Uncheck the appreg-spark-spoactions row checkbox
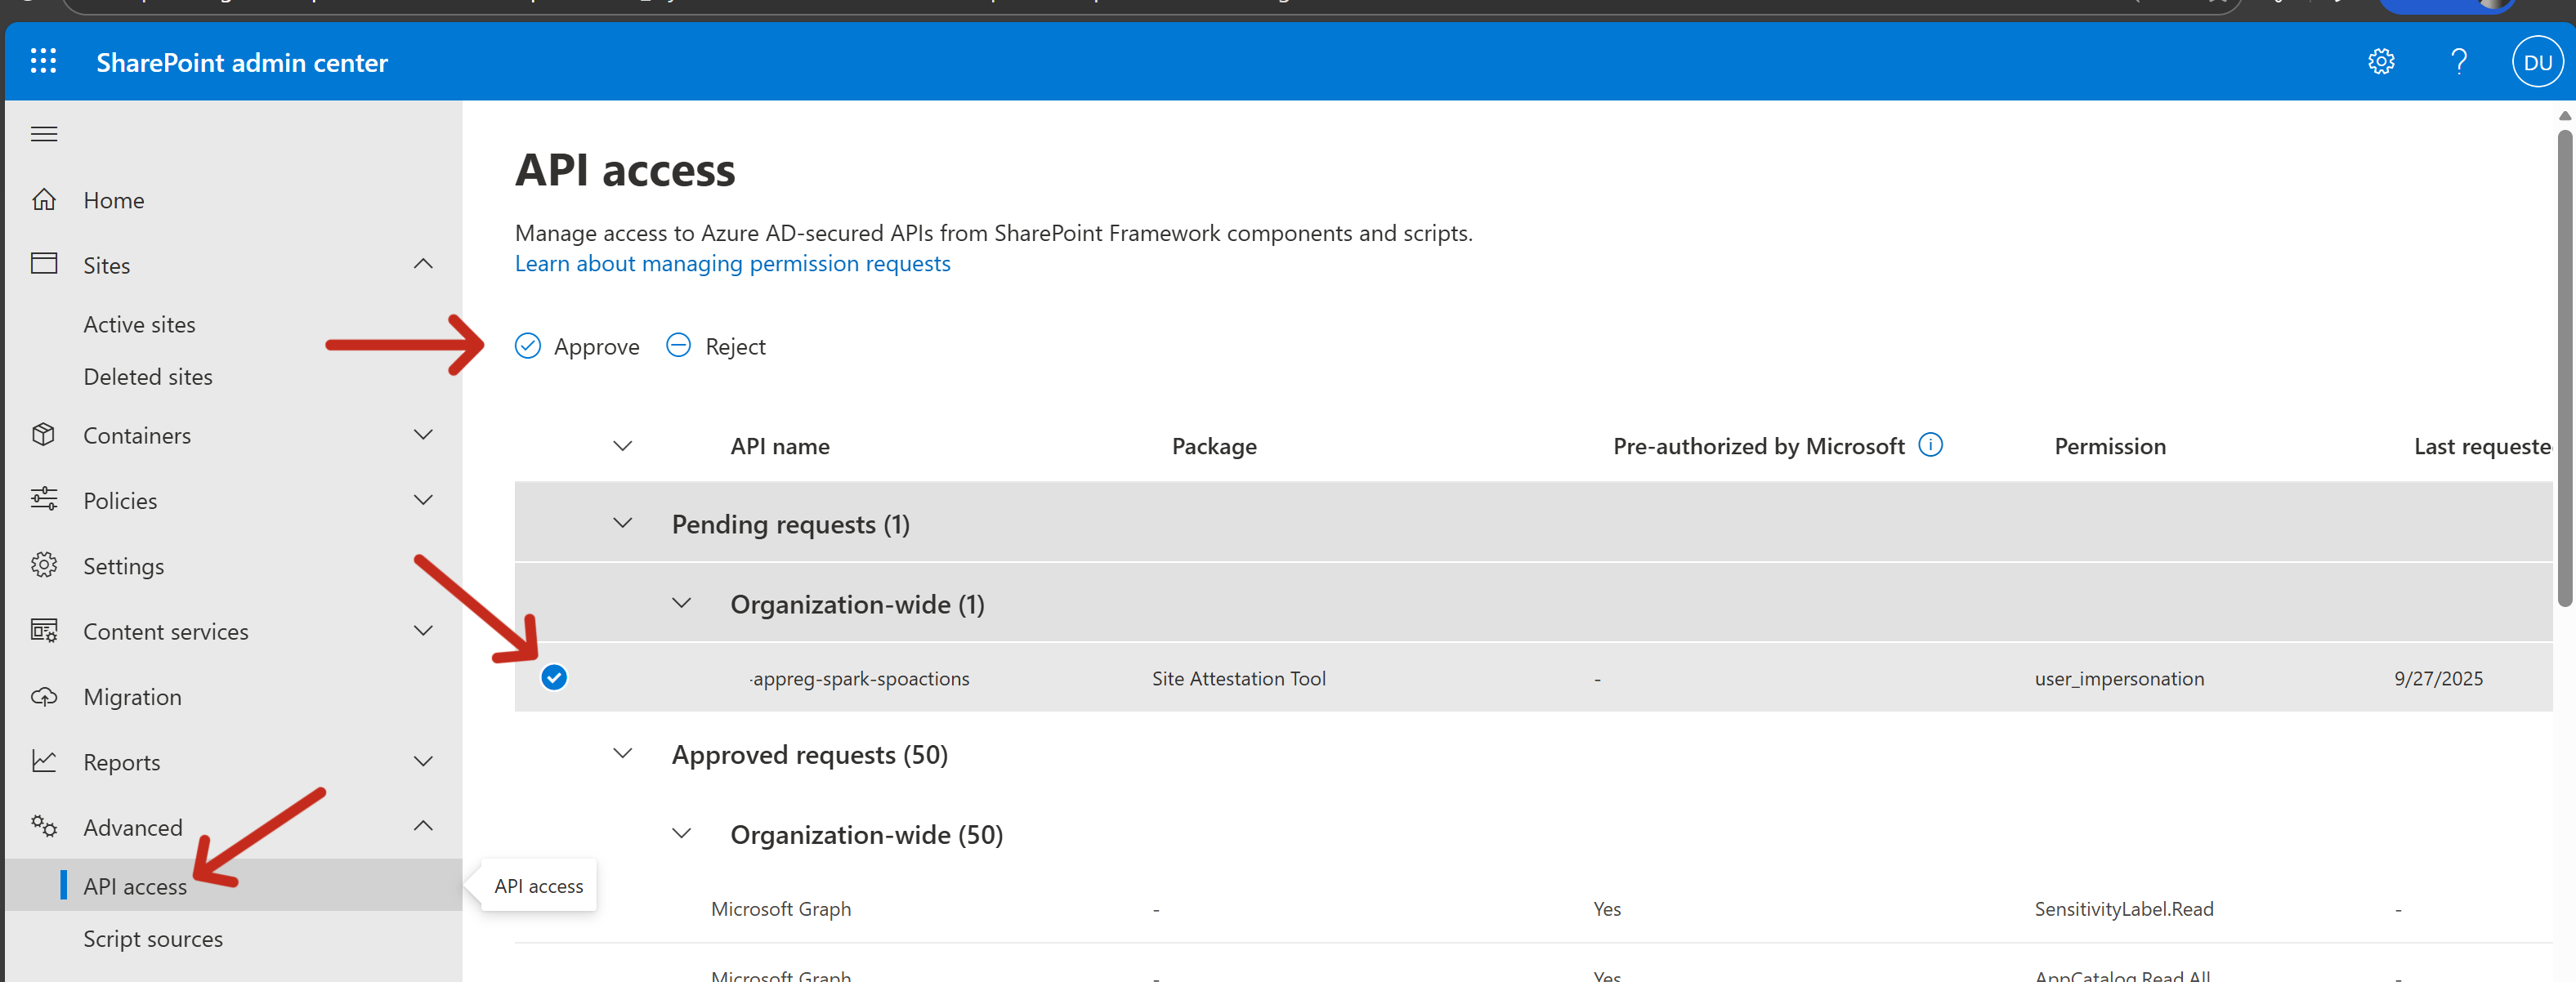The image size is (2576, 982). [554, 678]
